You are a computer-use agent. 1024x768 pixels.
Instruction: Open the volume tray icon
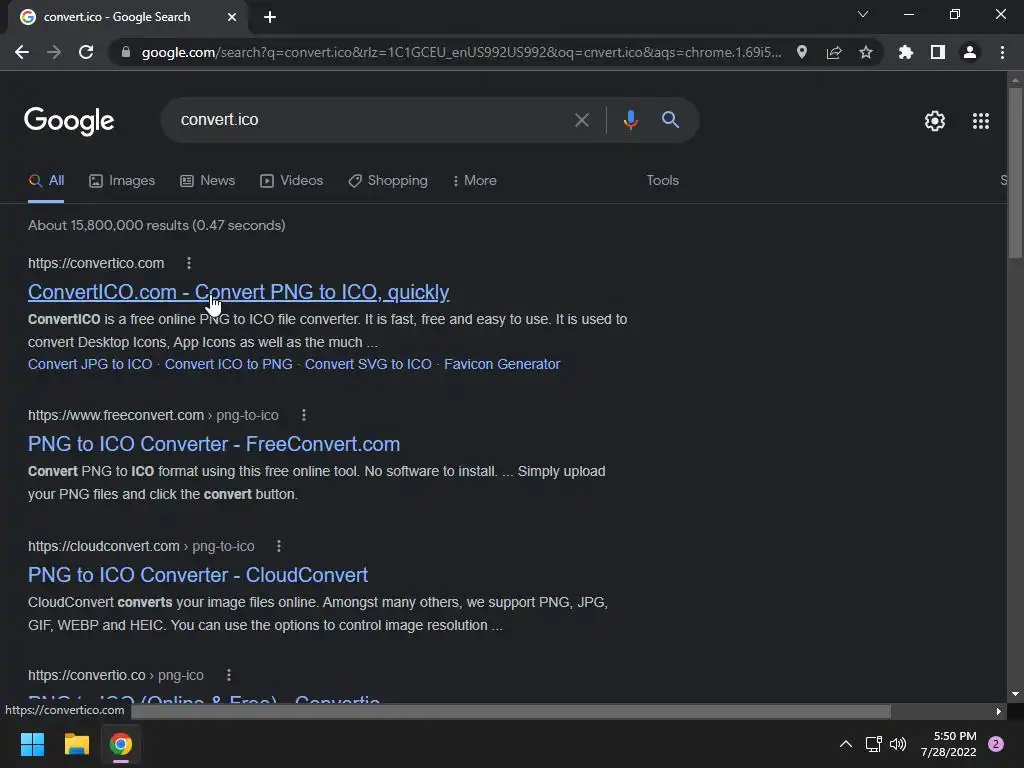898,744
